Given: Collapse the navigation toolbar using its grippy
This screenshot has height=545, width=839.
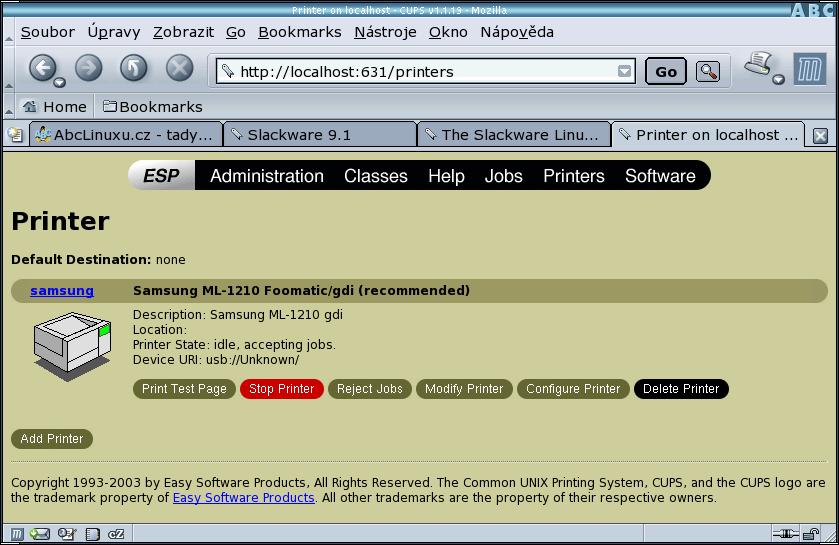Looking at the screenshot, I should coord(9,69).
